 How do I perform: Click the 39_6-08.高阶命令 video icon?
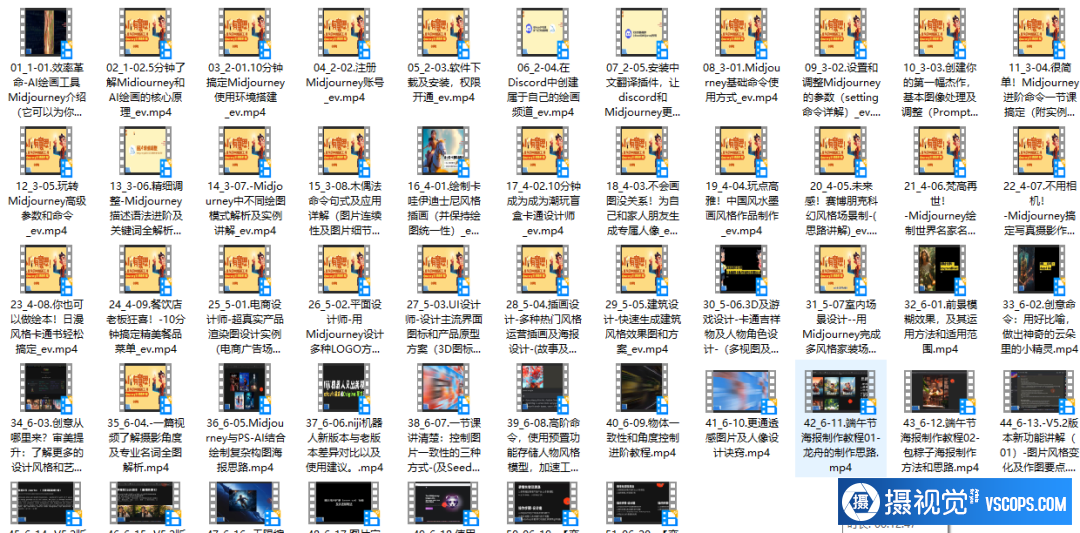(x=543, y=387)
